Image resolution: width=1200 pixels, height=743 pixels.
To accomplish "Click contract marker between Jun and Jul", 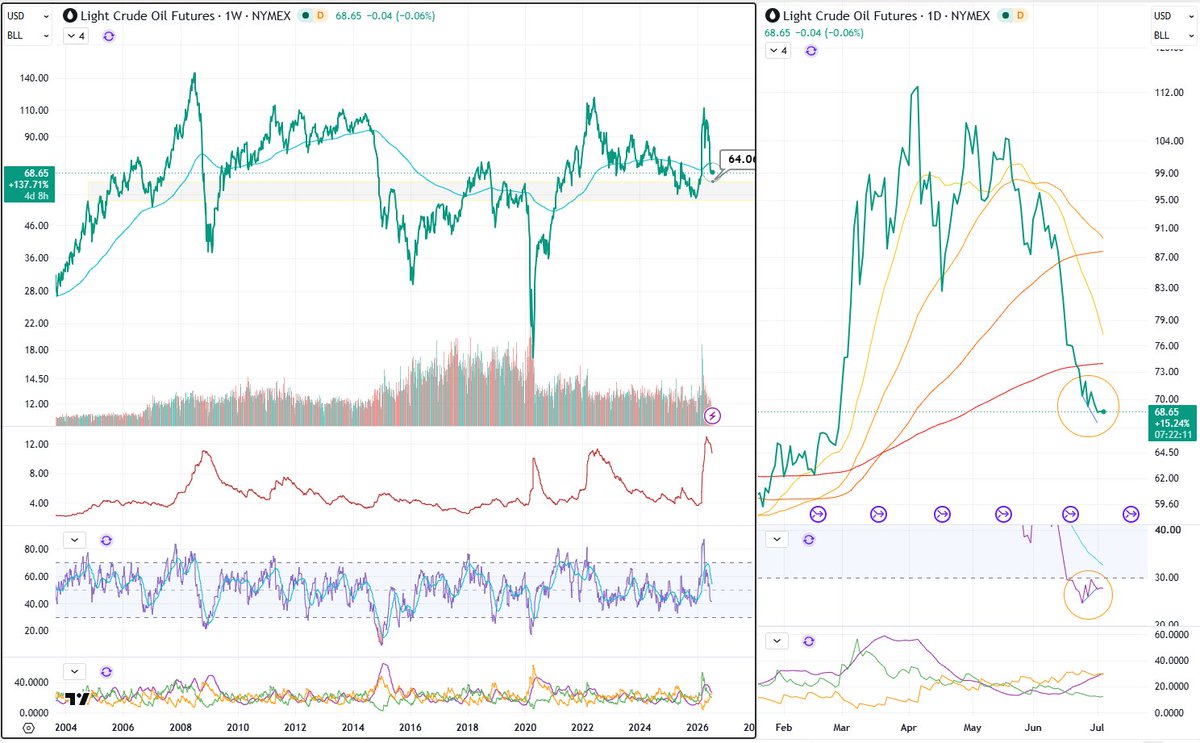I will click(x=1069, y=514).
